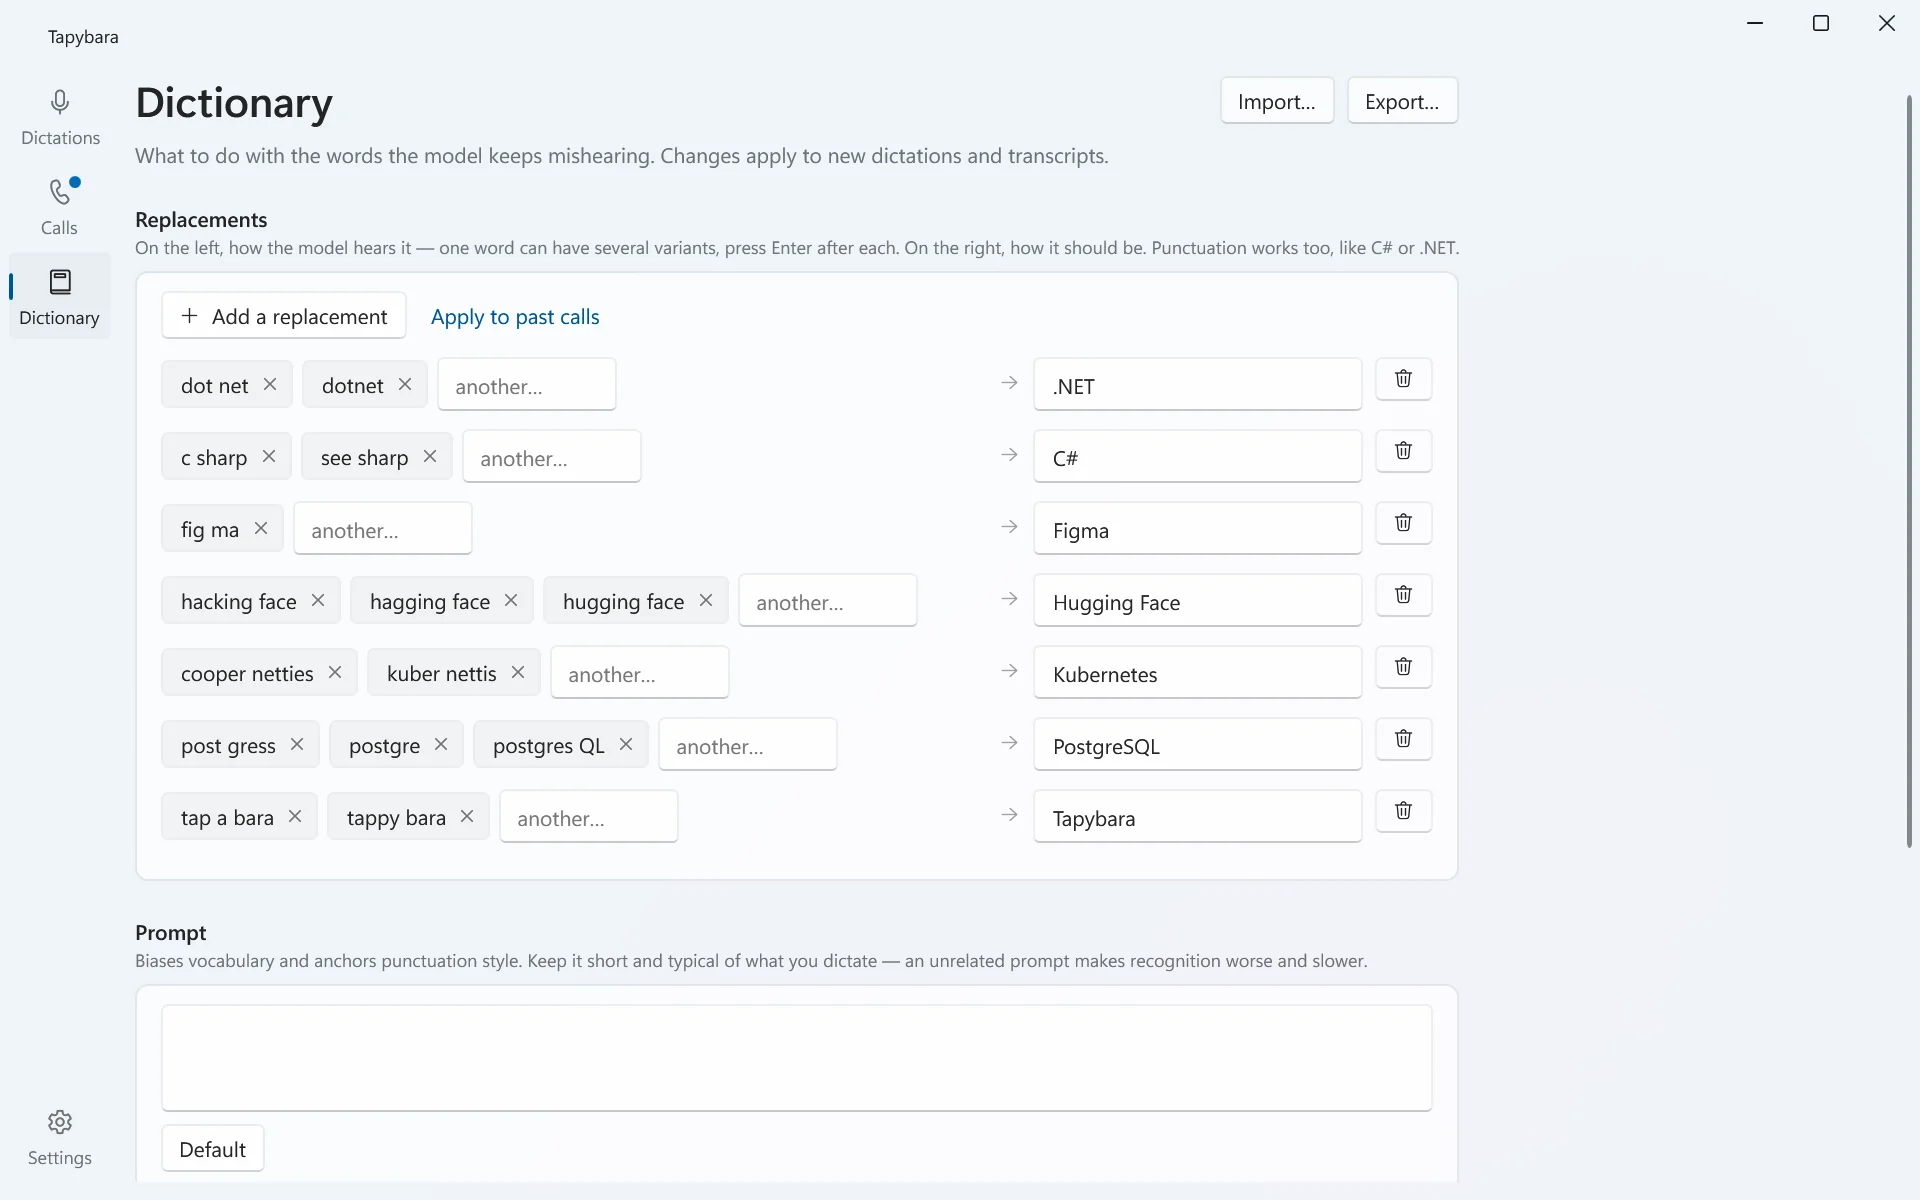This screenshot has width=1920, height=1200.
Task: Focus the 'another...' field in Kubernetes row
Action: [640, 673]
